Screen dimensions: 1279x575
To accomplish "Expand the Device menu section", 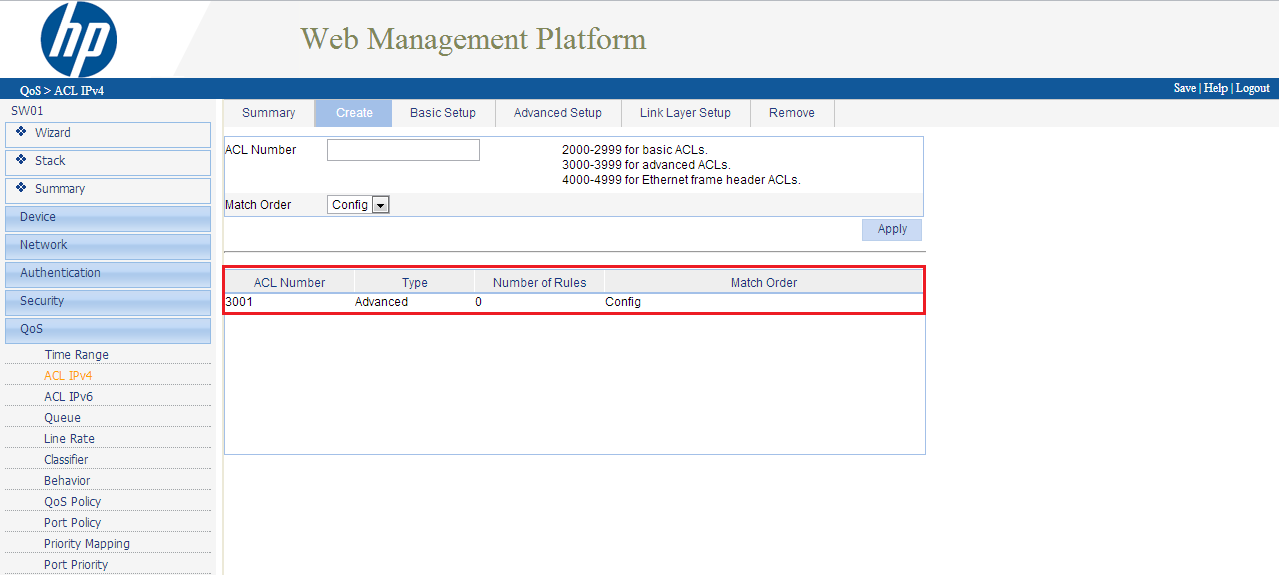I will (x=108, y=217).
